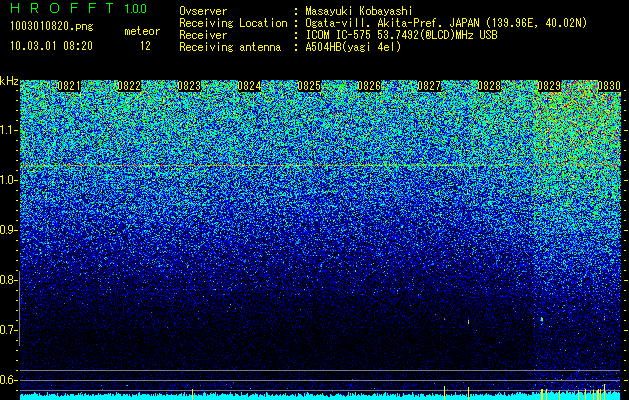Select the timestamp 10.03.01 08:20
629x400 pixels.
point(51,45)
